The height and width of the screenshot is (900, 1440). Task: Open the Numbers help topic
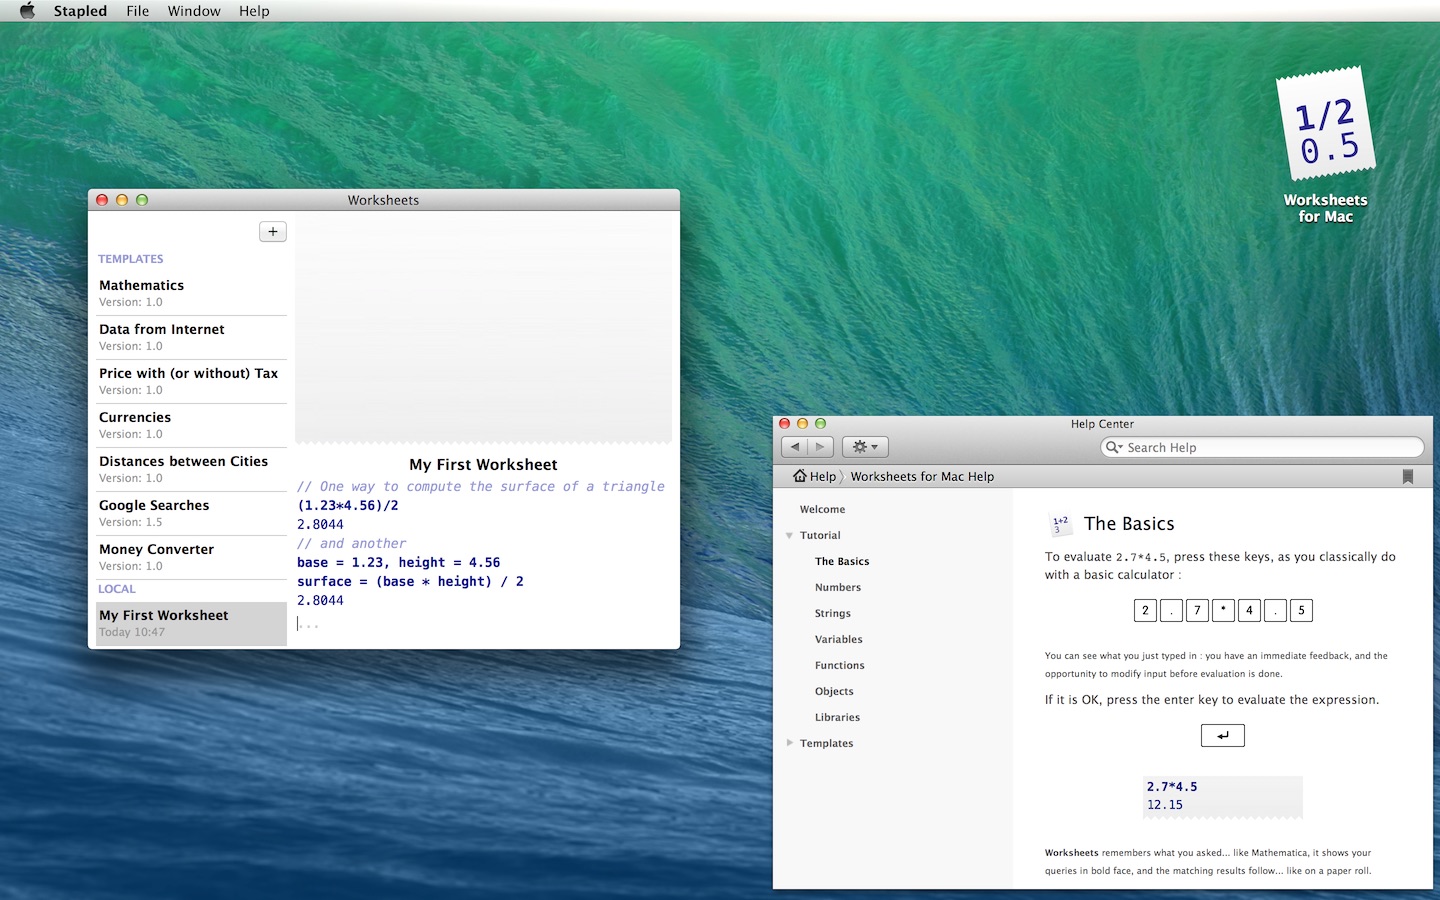[x=838, y=587]
